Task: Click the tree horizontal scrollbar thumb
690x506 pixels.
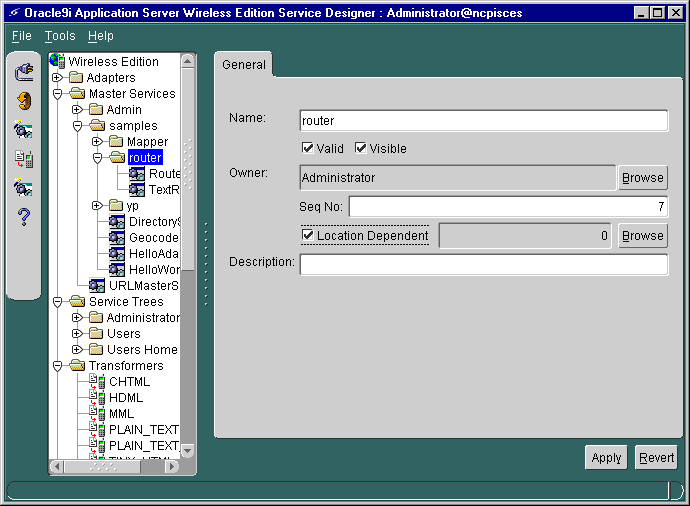Action: coord(102,466)
